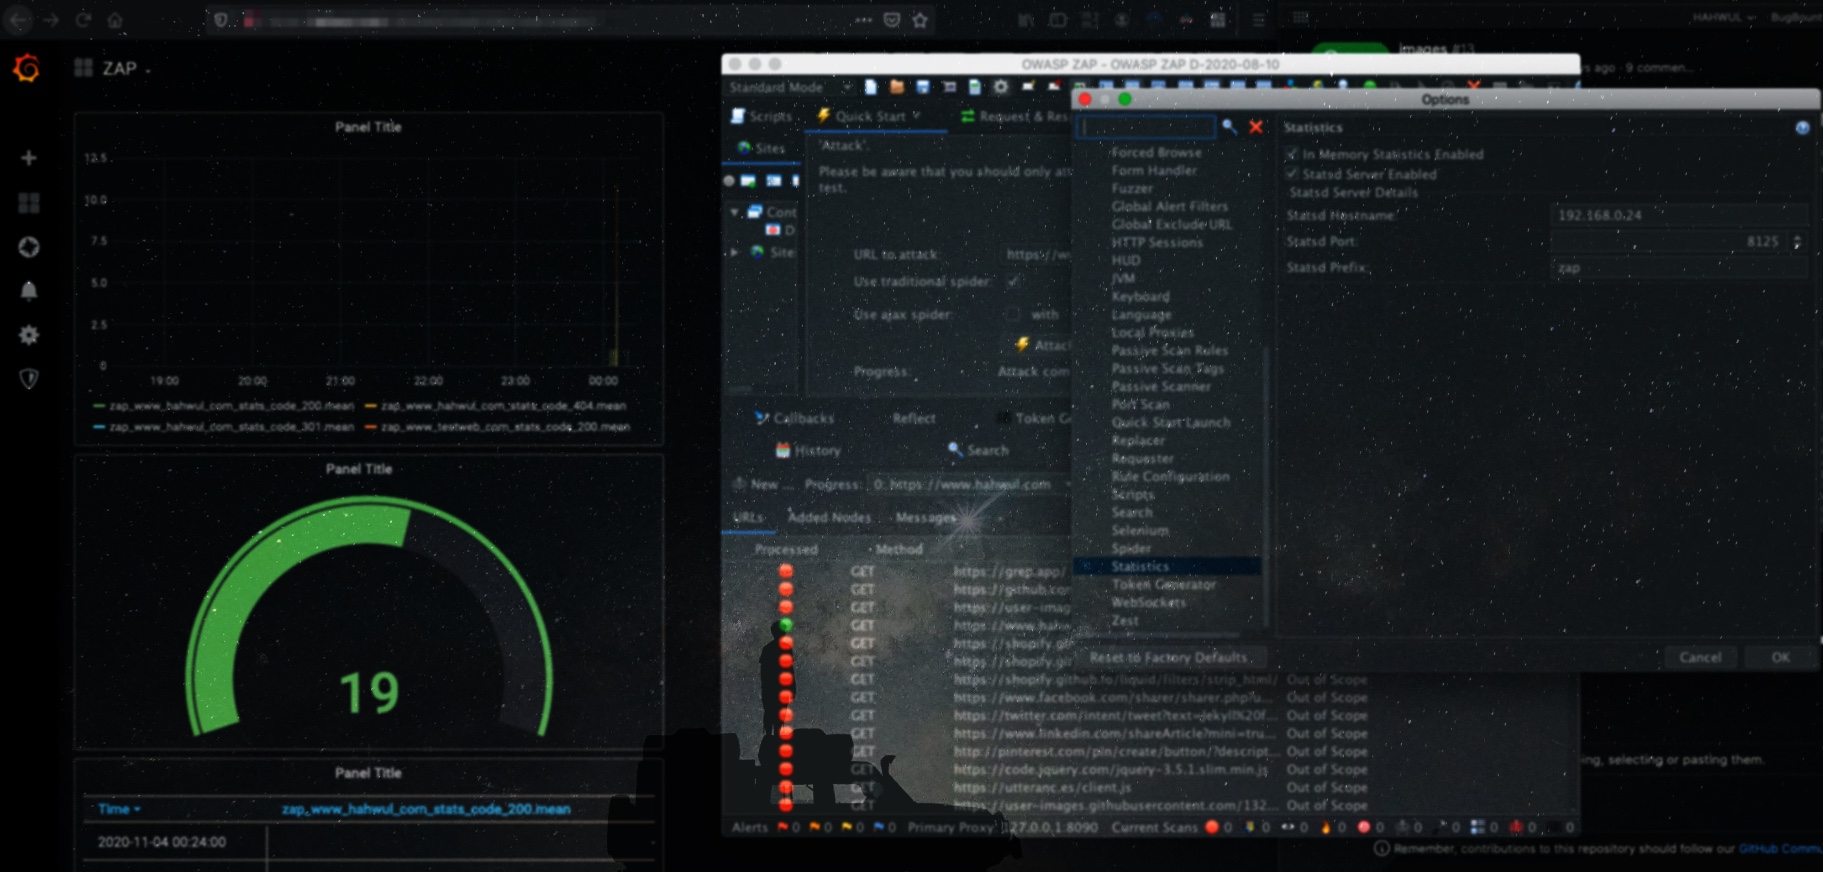Click the New Session icon in ZAP toolbar
The width and height of the screenshot is (1823, 872).
click(x=871, y=87)
